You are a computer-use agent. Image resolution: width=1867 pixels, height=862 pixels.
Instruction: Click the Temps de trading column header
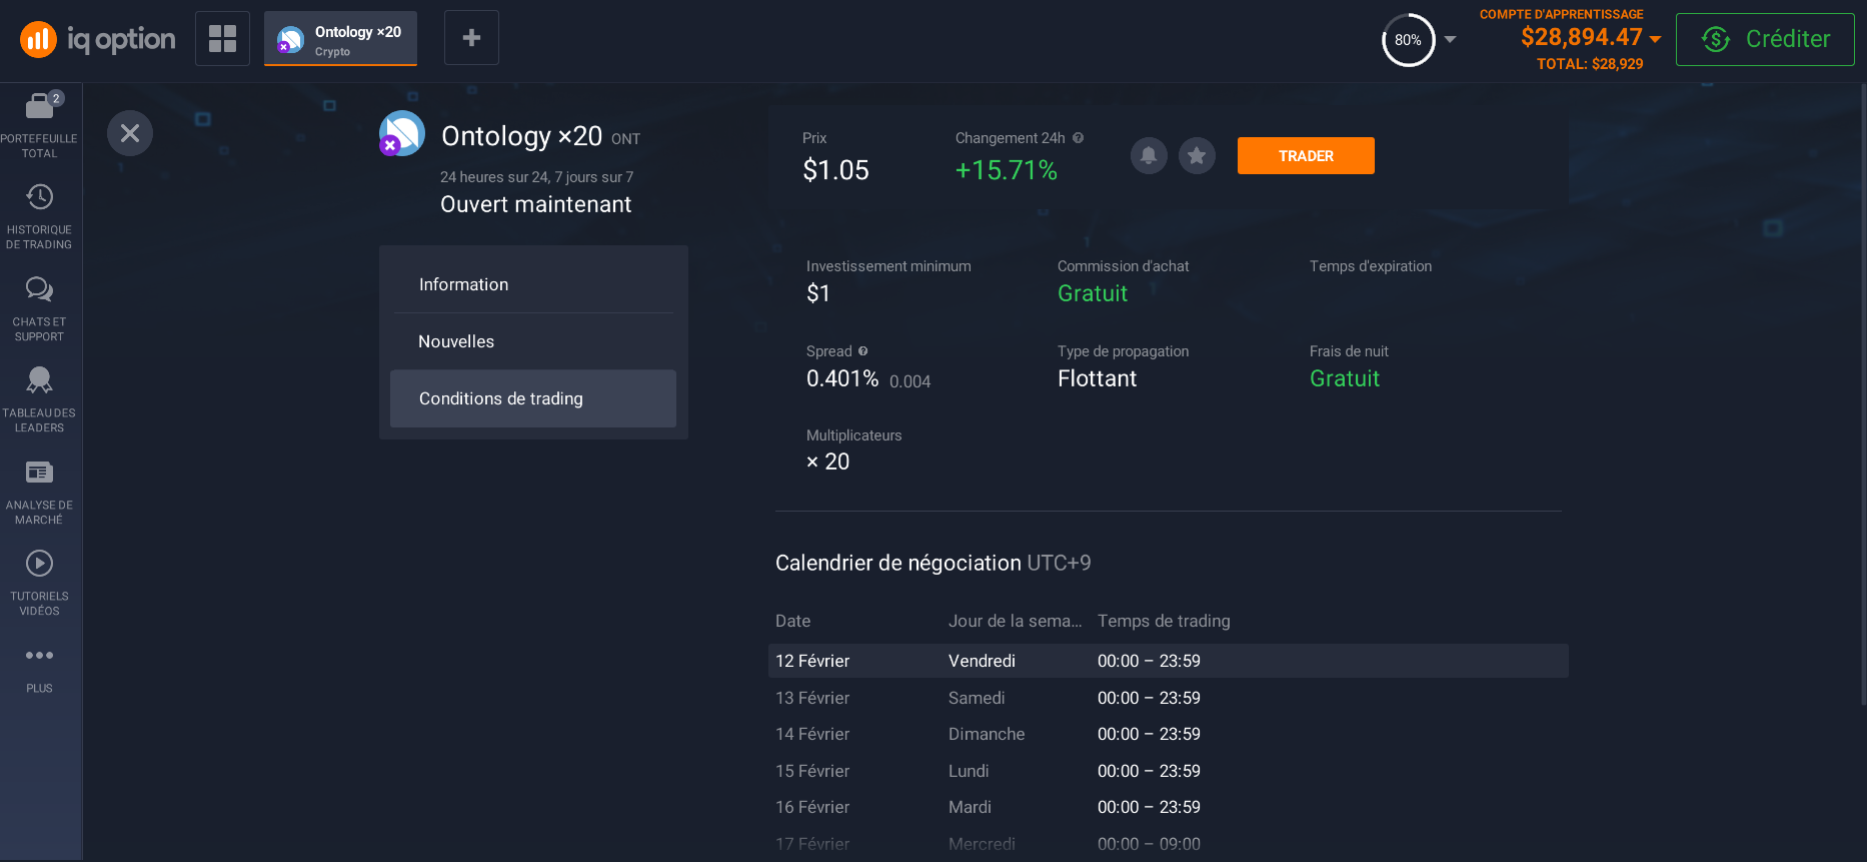point(1164,621)
